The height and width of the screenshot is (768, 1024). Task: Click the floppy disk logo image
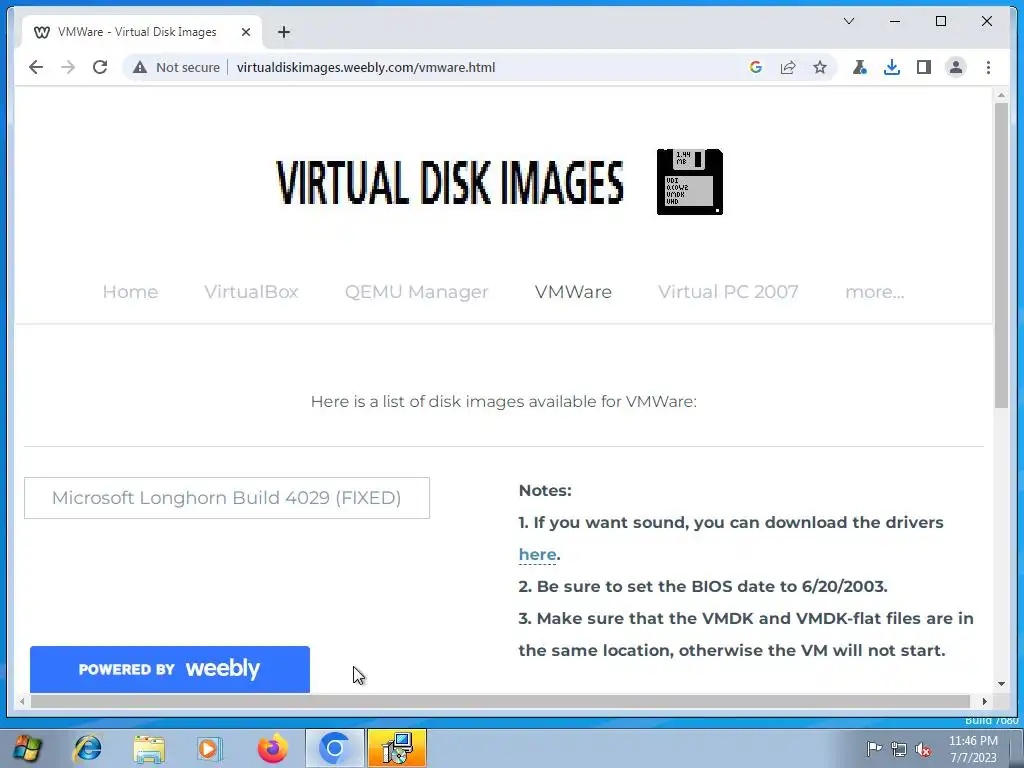coord(690,182)
